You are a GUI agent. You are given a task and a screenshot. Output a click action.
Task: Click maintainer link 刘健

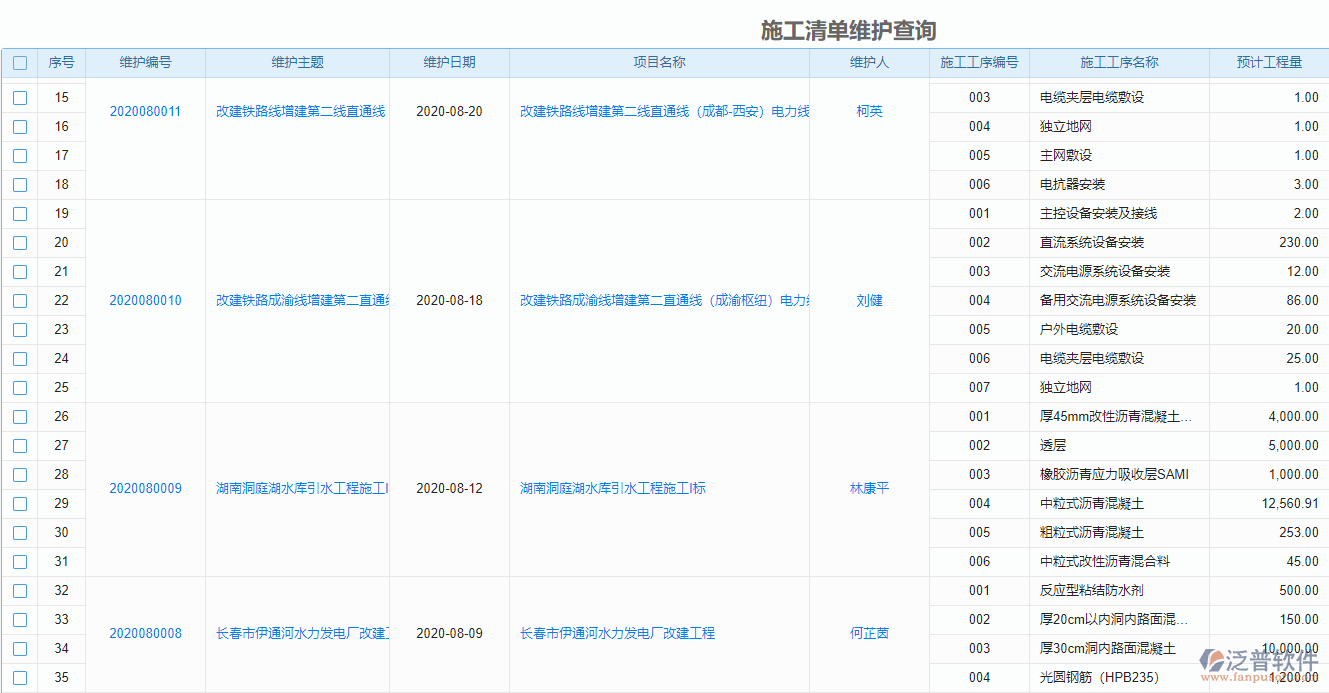868,300
